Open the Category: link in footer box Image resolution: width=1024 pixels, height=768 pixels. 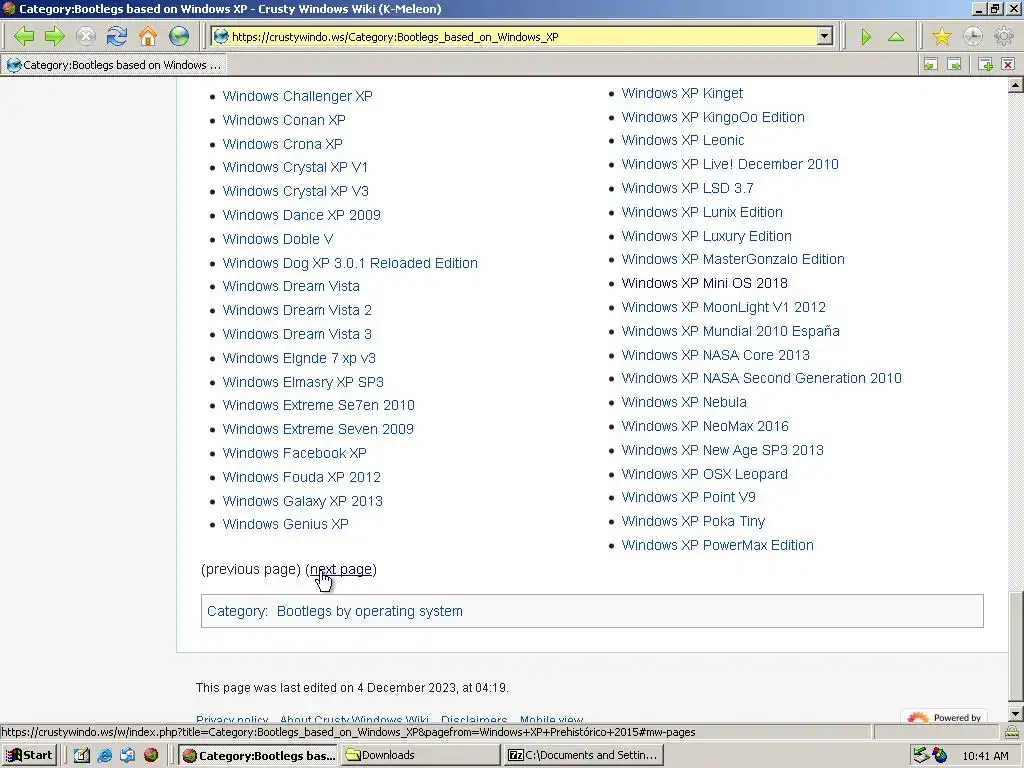236,611
